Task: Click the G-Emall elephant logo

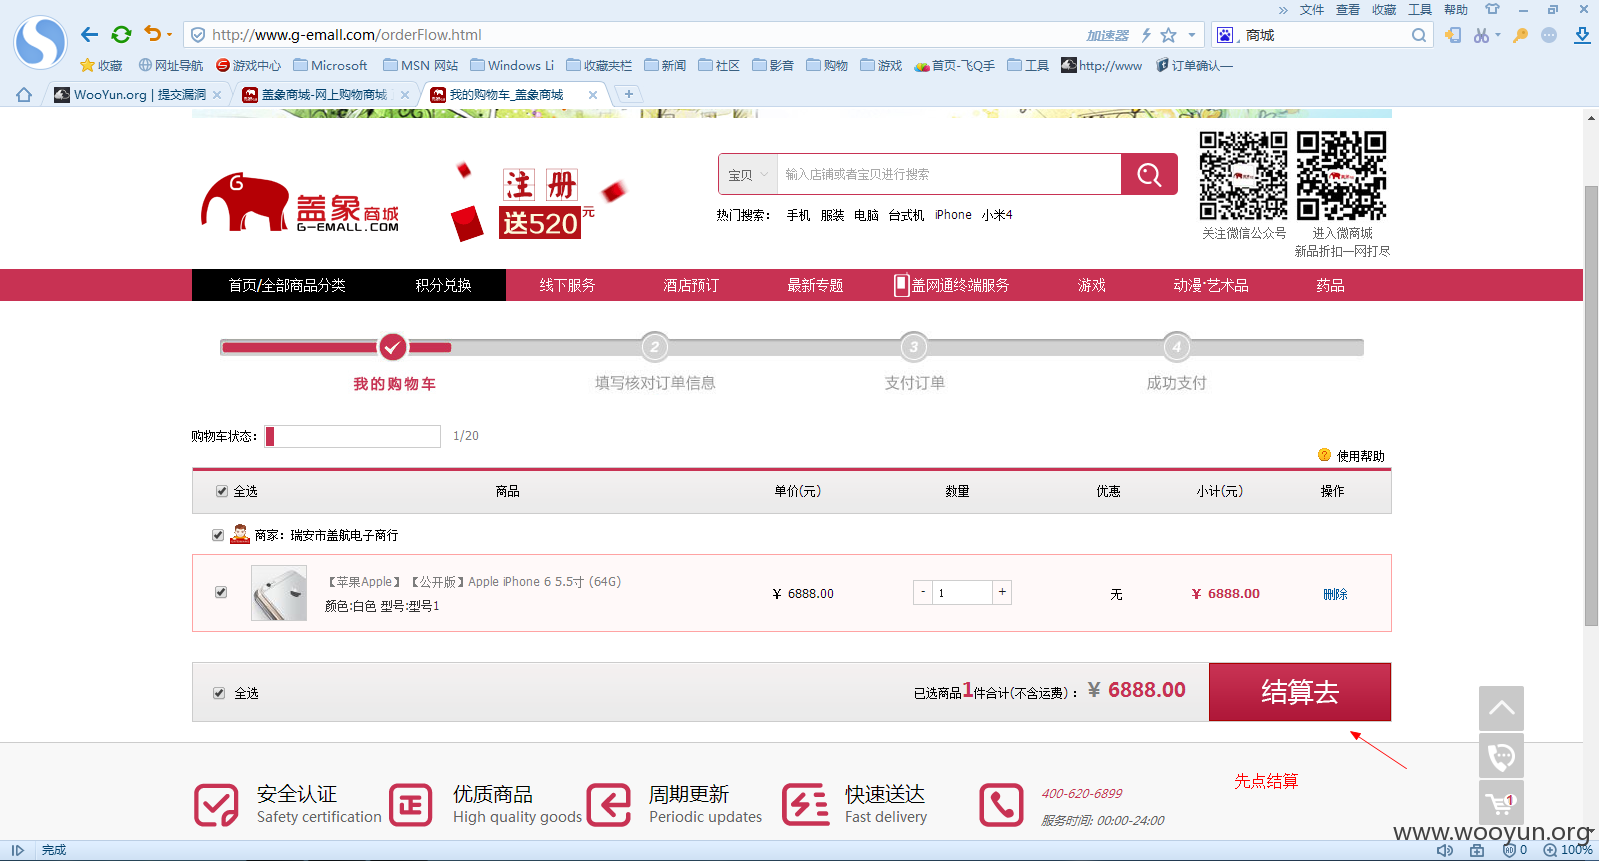Action: click(x=300, y=203)
